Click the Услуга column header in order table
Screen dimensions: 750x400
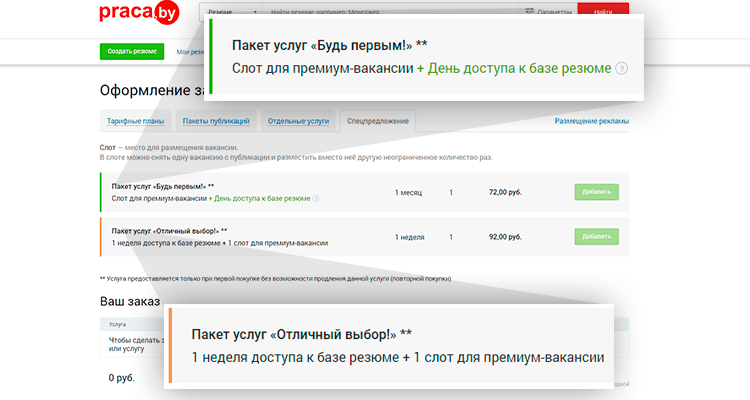click(x=117, y=324)
